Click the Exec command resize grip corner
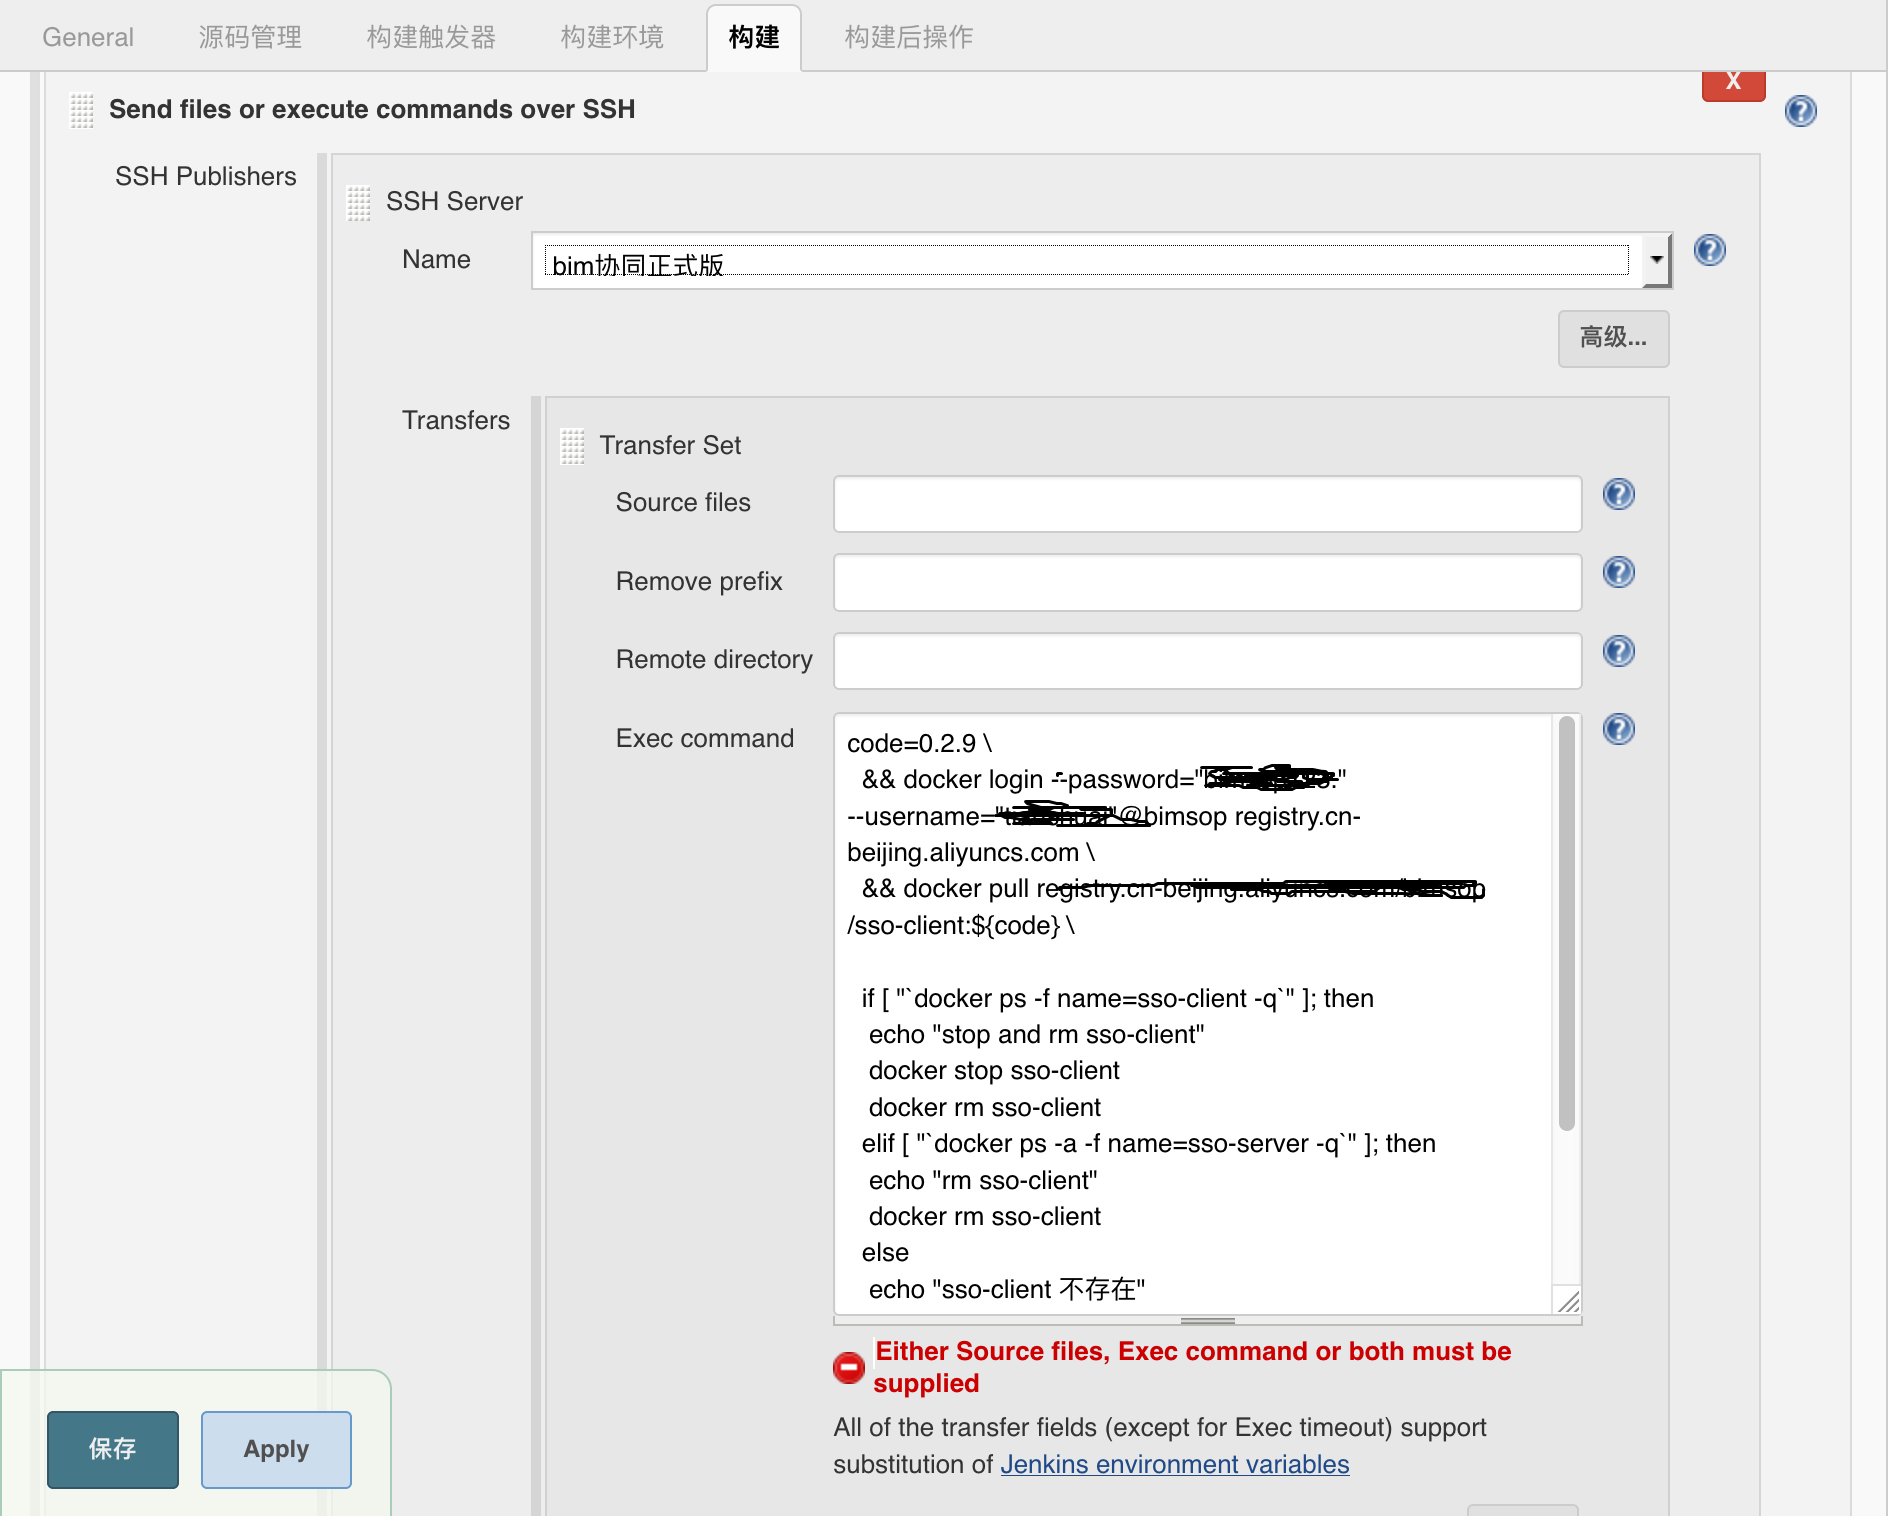1896x1516 pixels. pos(1569,1301)
